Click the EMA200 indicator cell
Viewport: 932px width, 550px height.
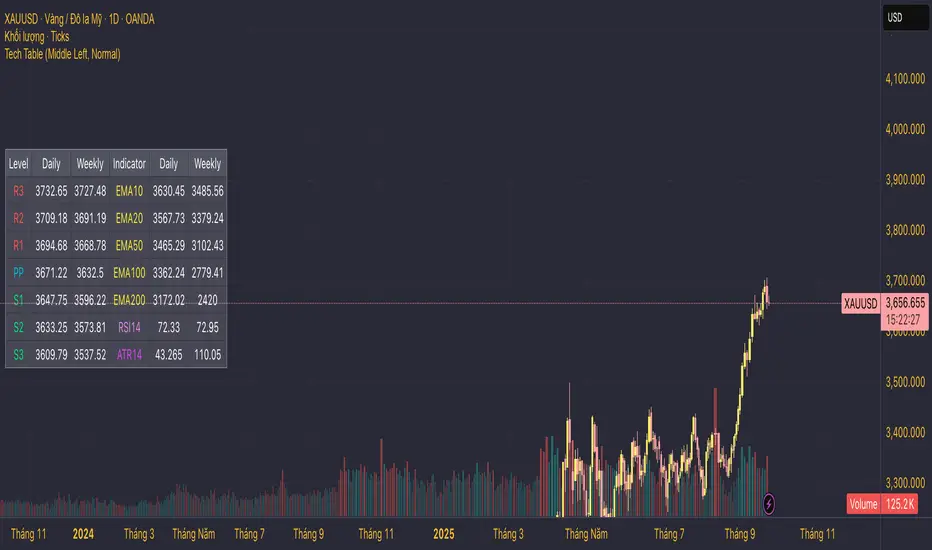(x=129, y=299)
